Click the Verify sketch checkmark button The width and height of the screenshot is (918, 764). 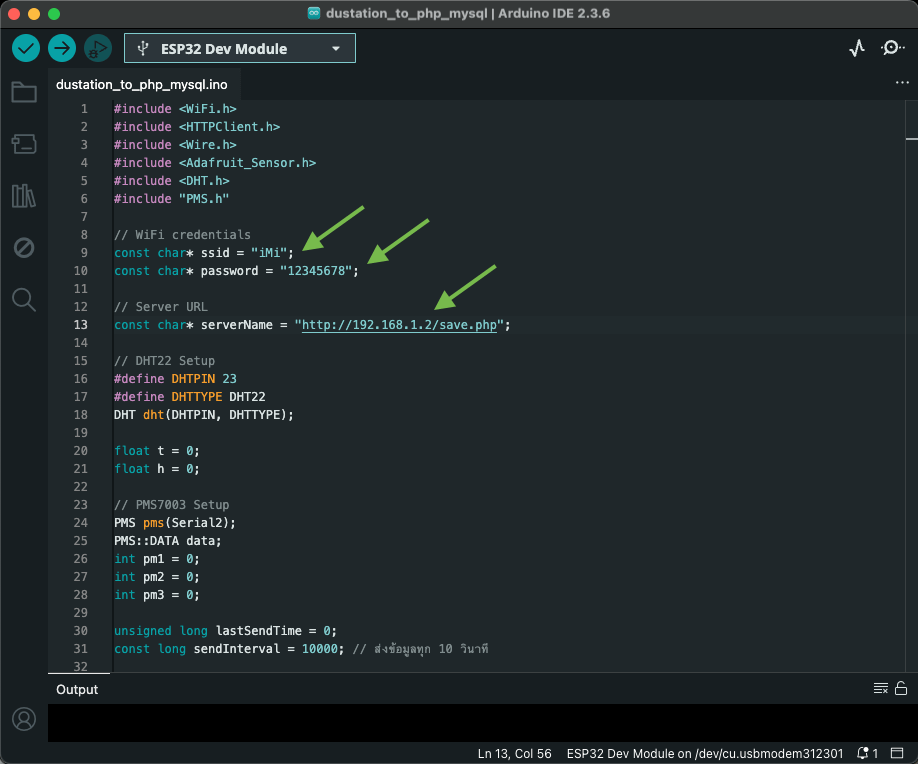pos(26,48)
